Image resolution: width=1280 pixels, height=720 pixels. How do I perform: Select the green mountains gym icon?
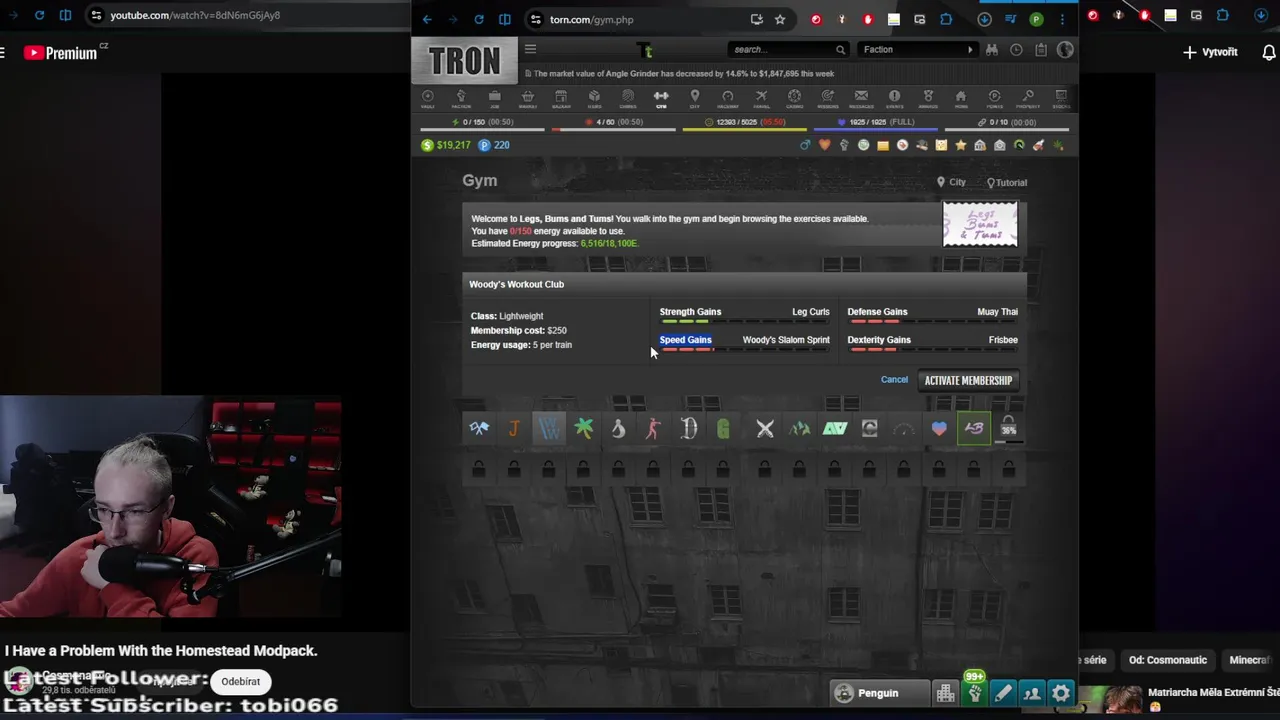[800, 429]
